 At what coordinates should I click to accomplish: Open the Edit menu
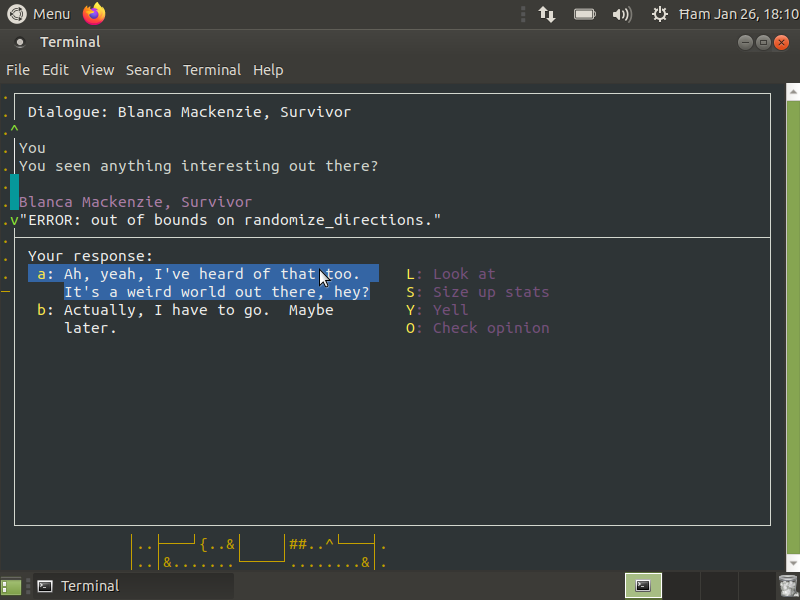(x=55, y=70)
